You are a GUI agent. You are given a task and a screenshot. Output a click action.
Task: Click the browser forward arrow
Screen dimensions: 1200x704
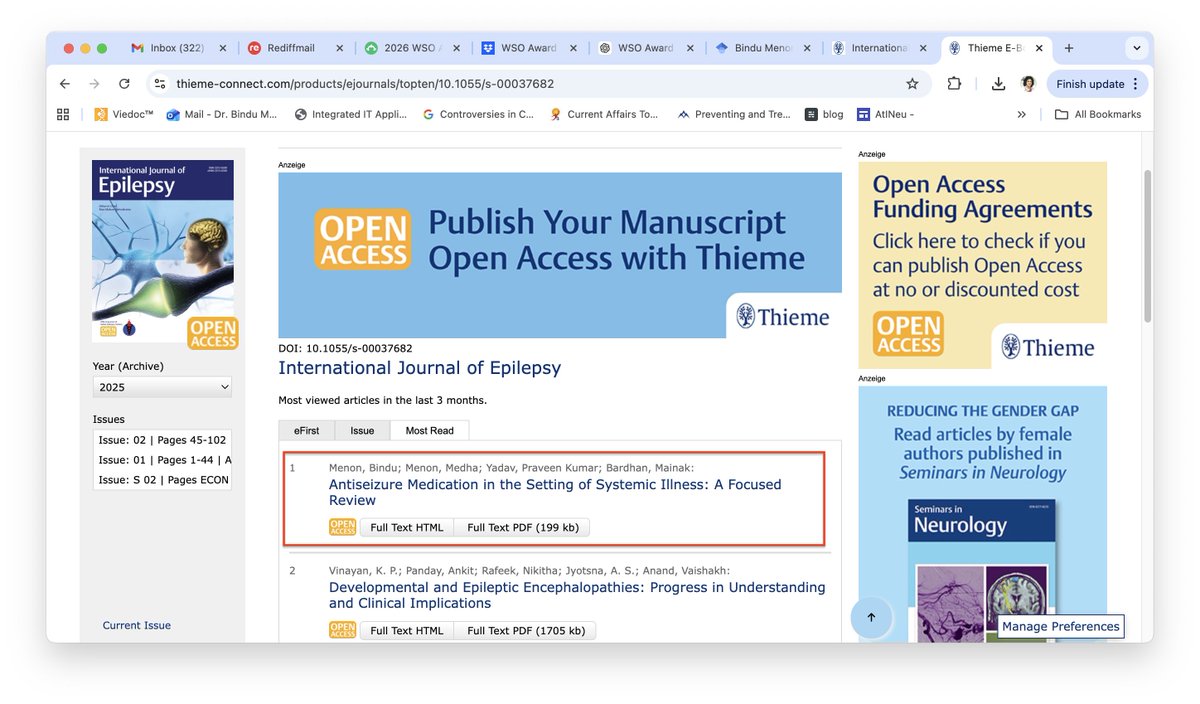tap(94, 84)
